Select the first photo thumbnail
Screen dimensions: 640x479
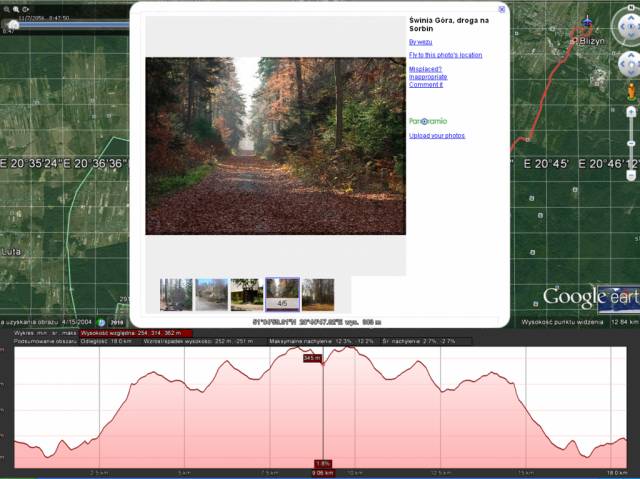tap(176, 294)
